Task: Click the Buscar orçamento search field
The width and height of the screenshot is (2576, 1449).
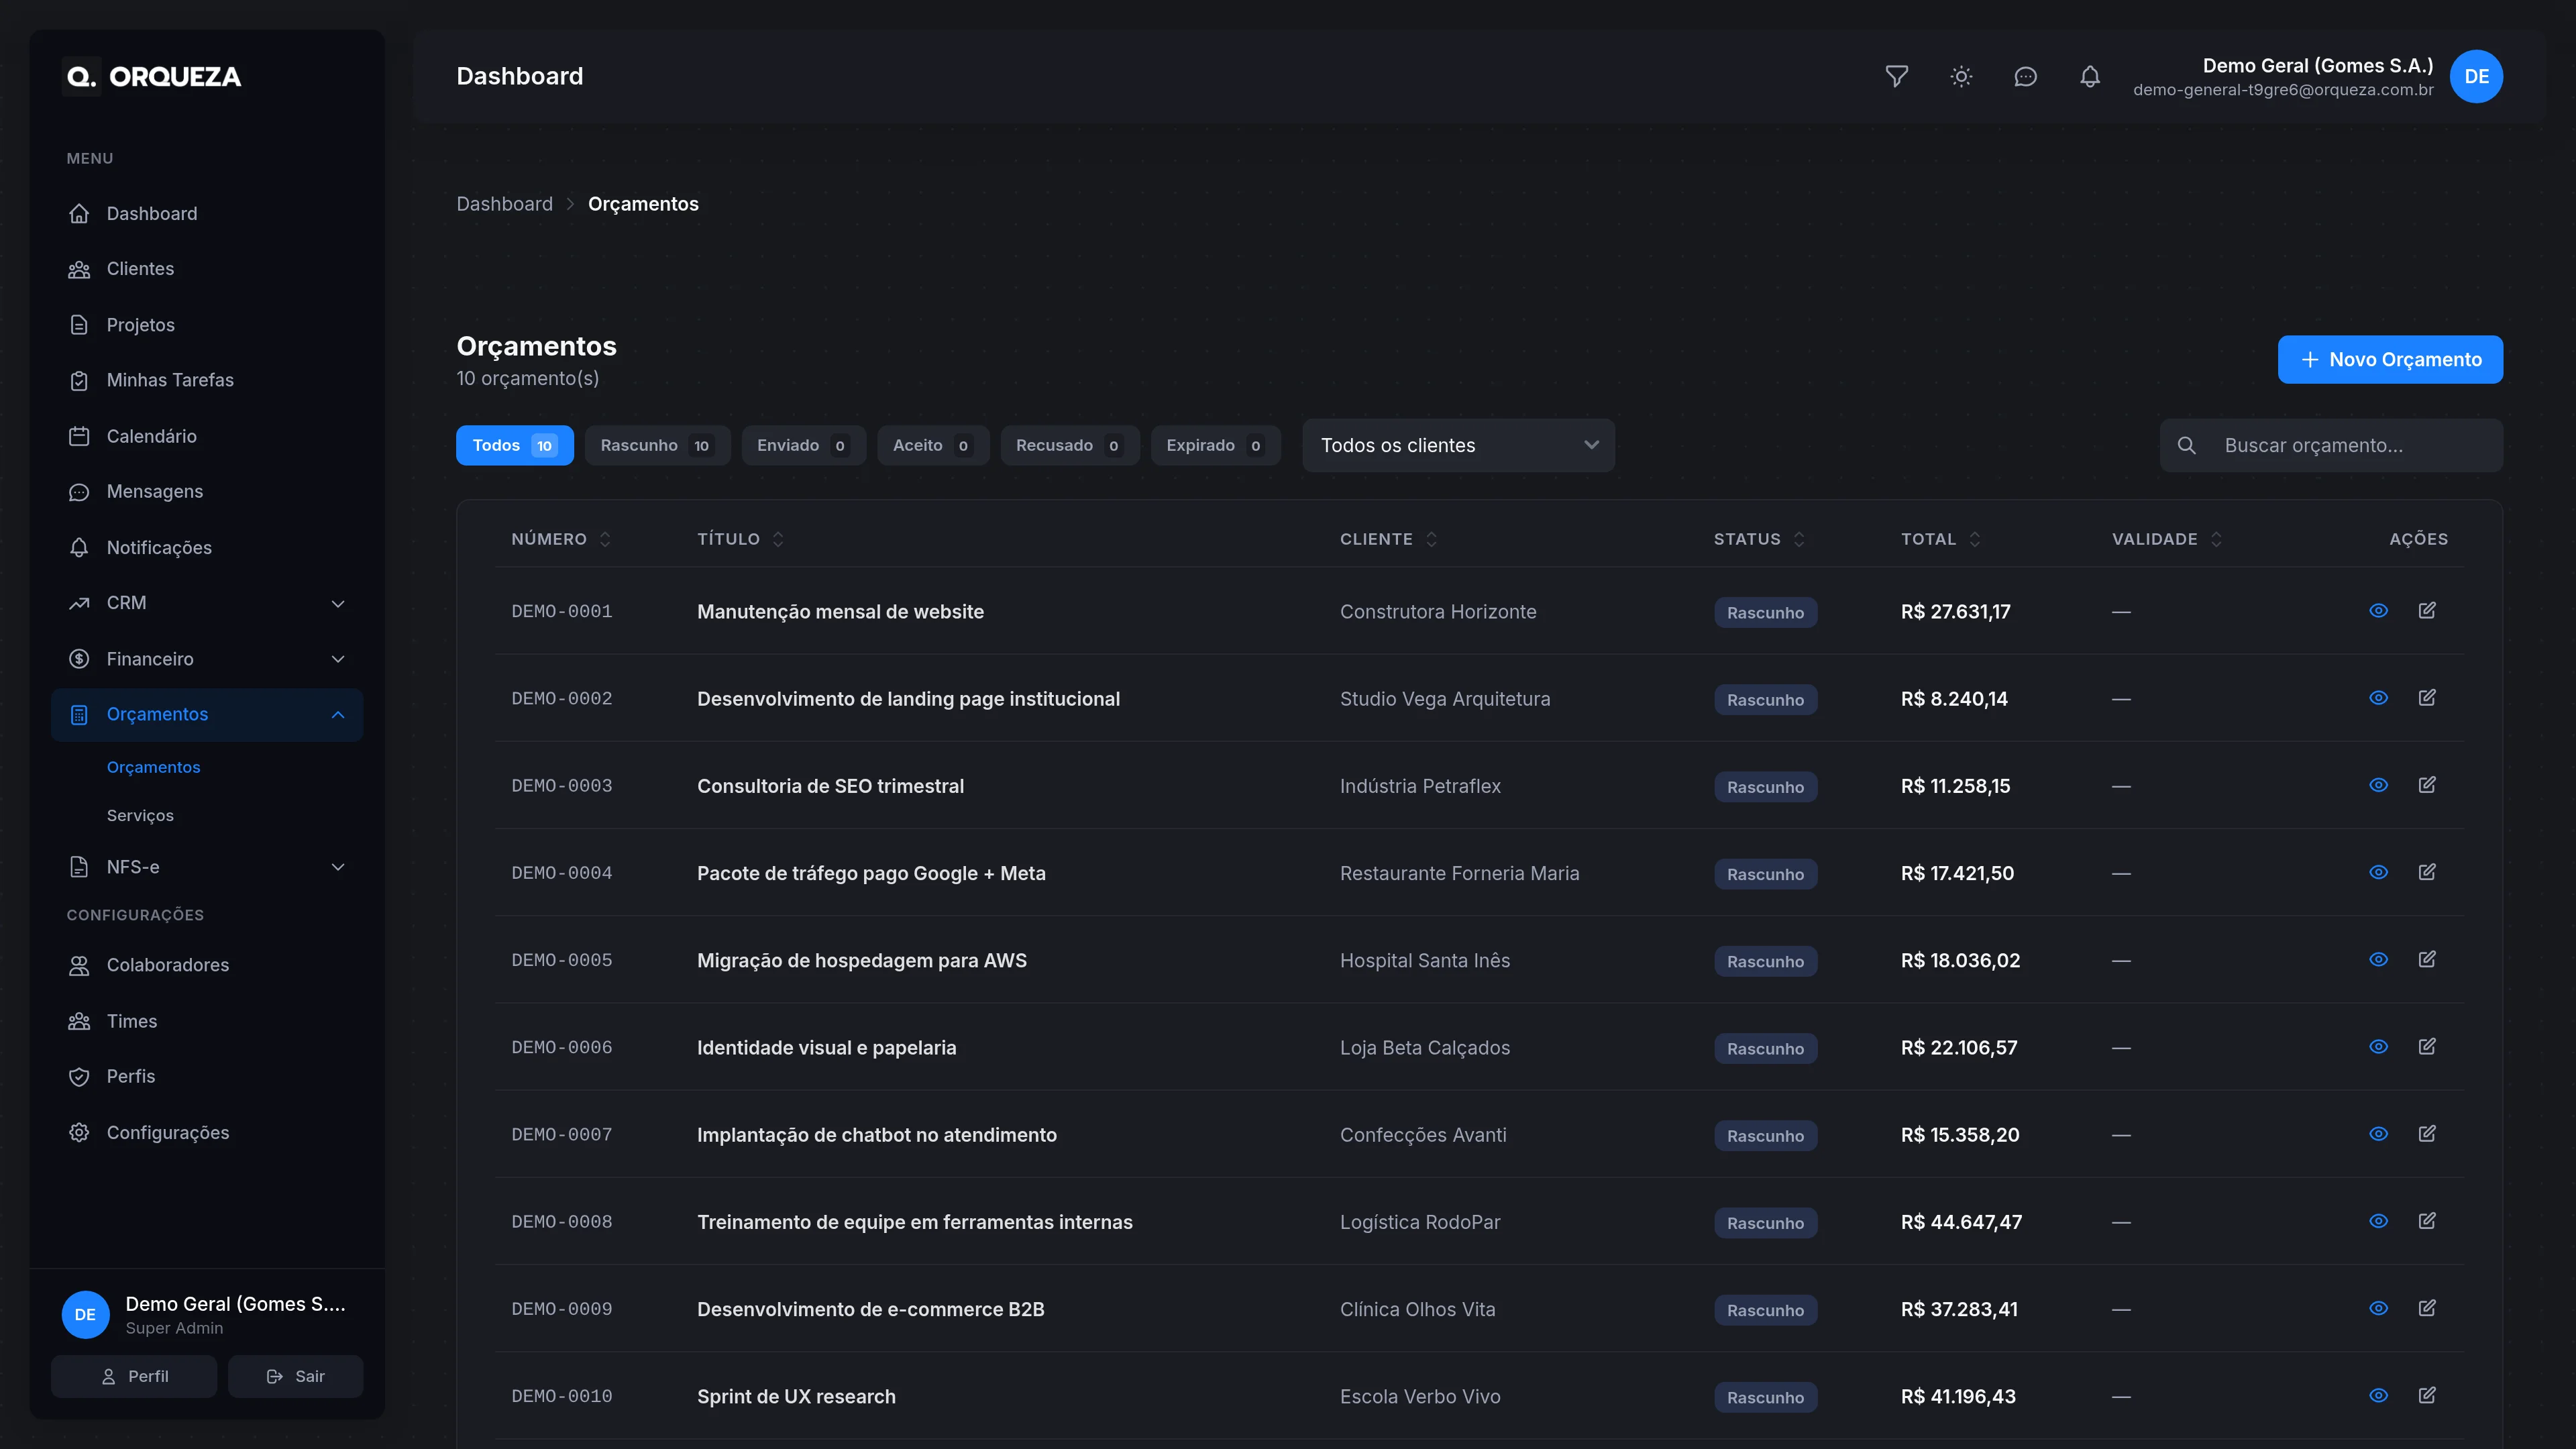Action: coord(2331,445)
